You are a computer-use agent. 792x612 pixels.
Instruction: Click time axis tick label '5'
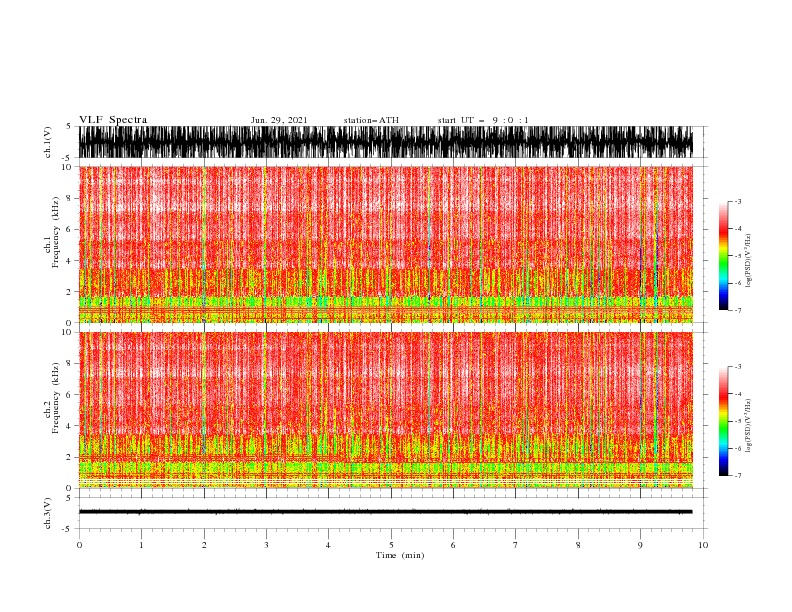click(391, 545)
